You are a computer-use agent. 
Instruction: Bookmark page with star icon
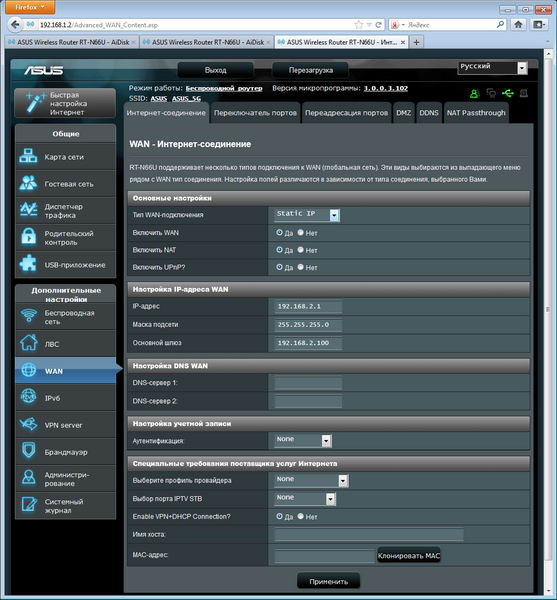point(358,25)
